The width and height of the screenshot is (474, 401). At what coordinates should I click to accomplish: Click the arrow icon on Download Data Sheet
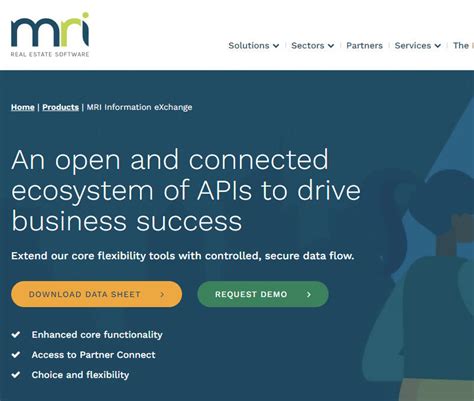[162, 294]
